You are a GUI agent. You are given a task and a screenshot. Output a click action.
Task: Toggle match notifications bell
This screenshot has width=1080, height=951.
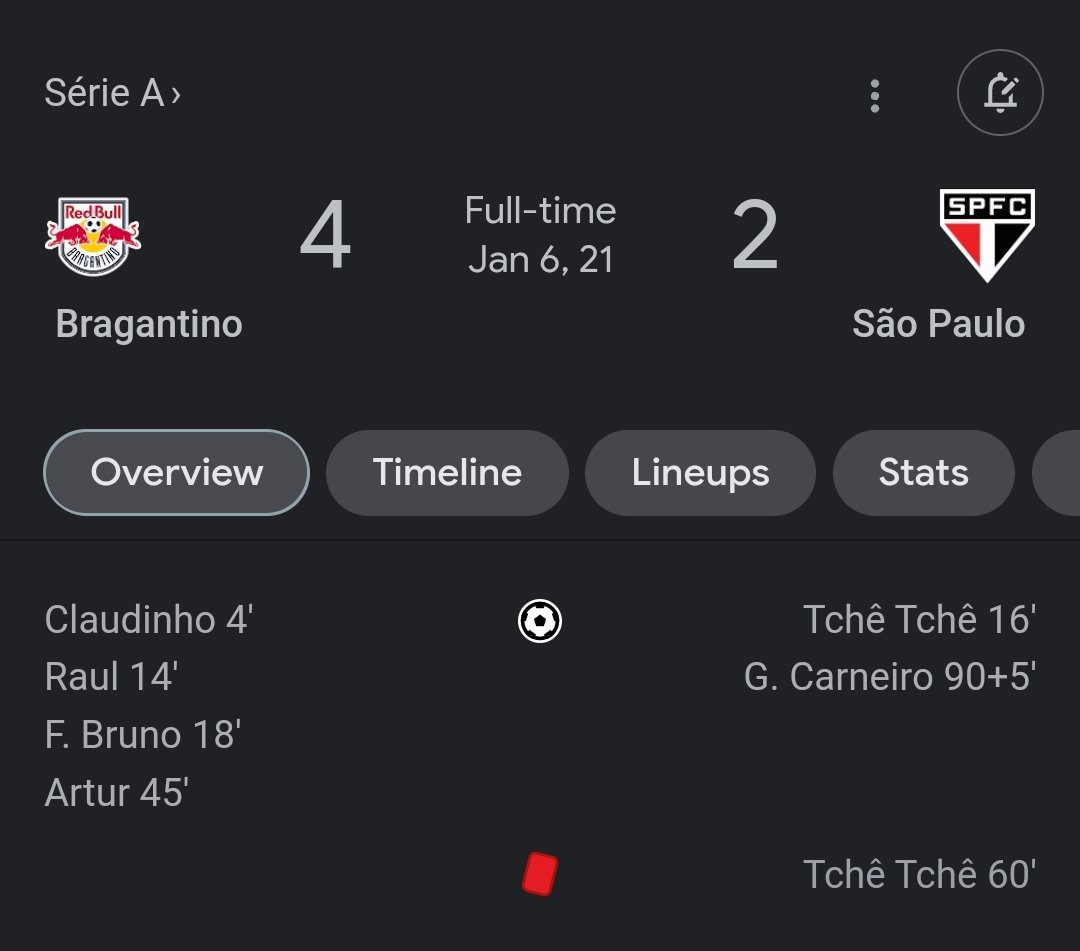point(1000,93)
